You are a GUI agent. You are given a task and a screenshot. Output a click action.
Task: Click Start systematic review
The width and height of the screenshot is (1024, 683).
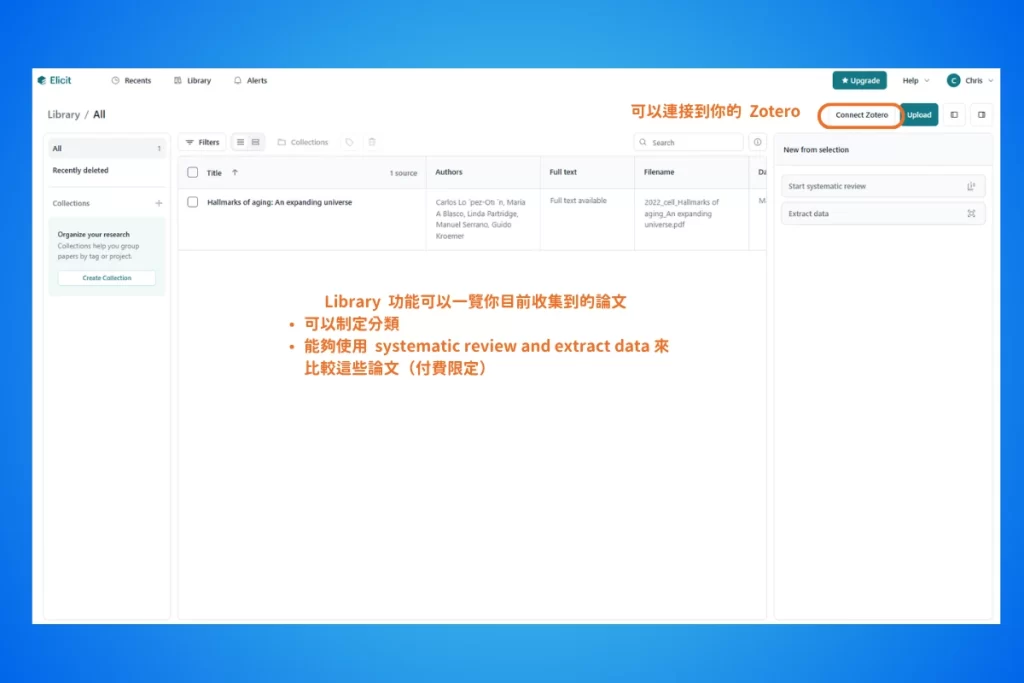click(x=882, y=186)
